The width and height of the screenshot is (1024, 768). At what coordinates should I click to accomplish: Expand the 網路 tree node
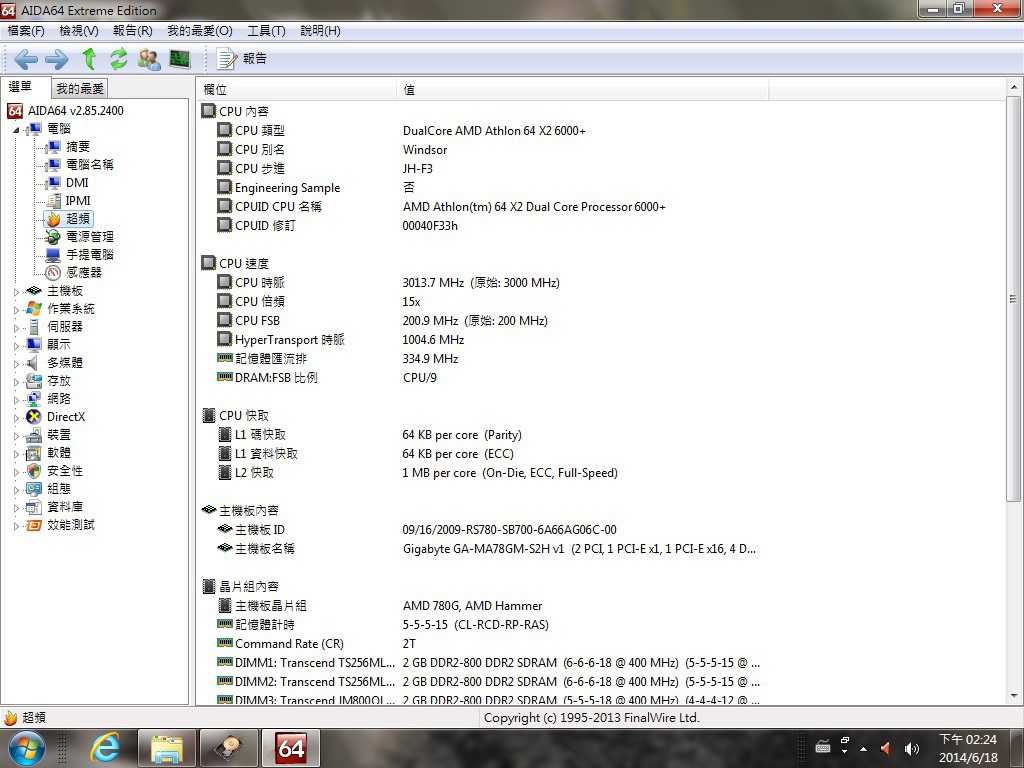(x=16, y=399)
